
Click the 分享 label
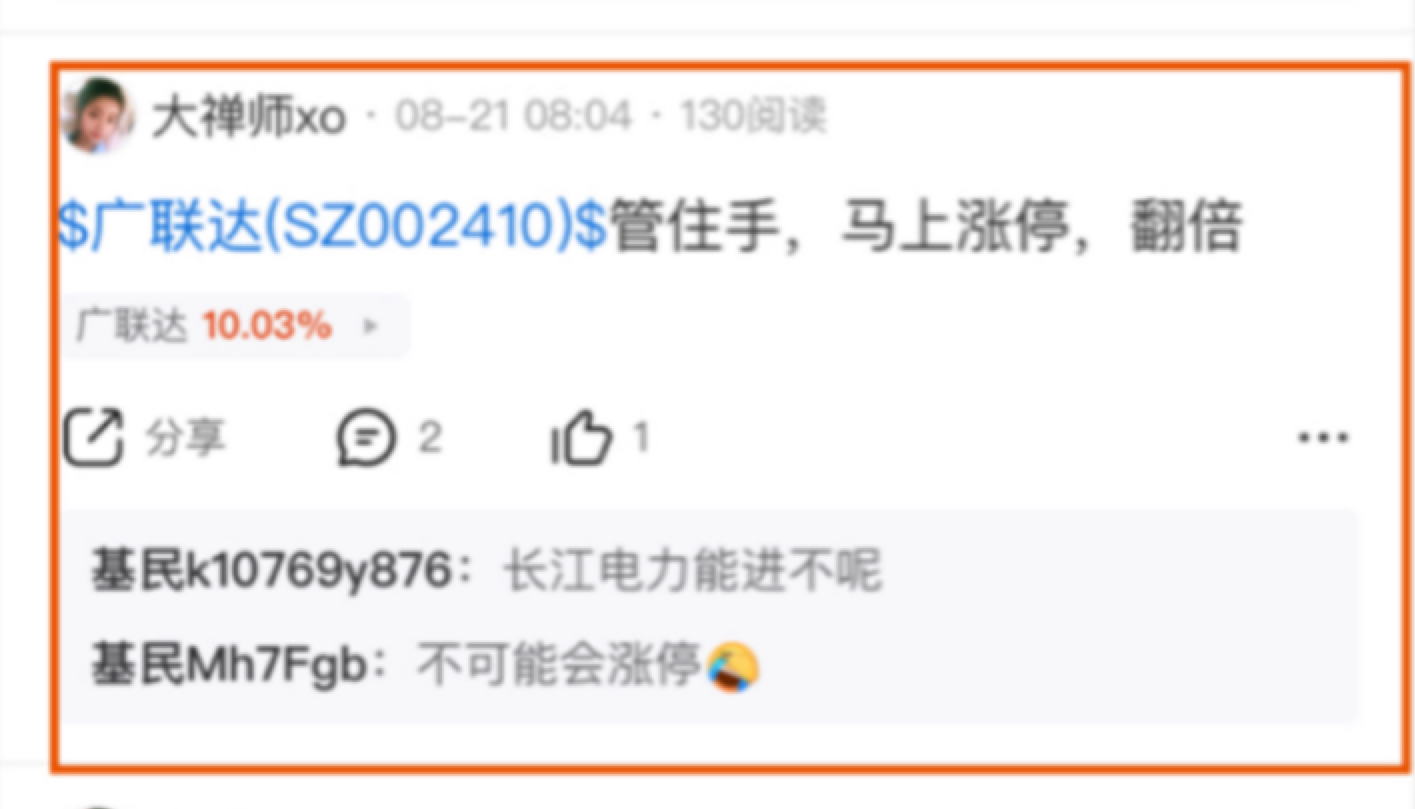[186, 438]
